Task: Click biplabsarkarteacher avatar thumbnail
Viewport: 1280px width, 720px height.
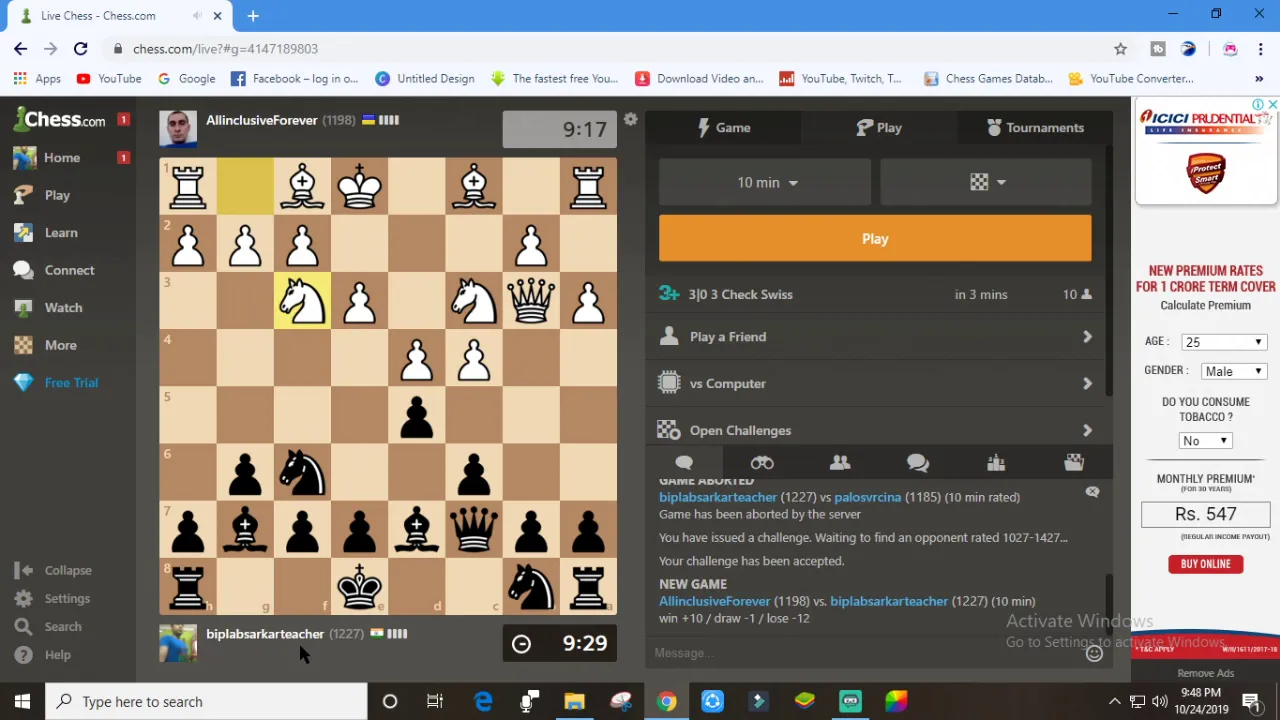Action: coord(178,643)
